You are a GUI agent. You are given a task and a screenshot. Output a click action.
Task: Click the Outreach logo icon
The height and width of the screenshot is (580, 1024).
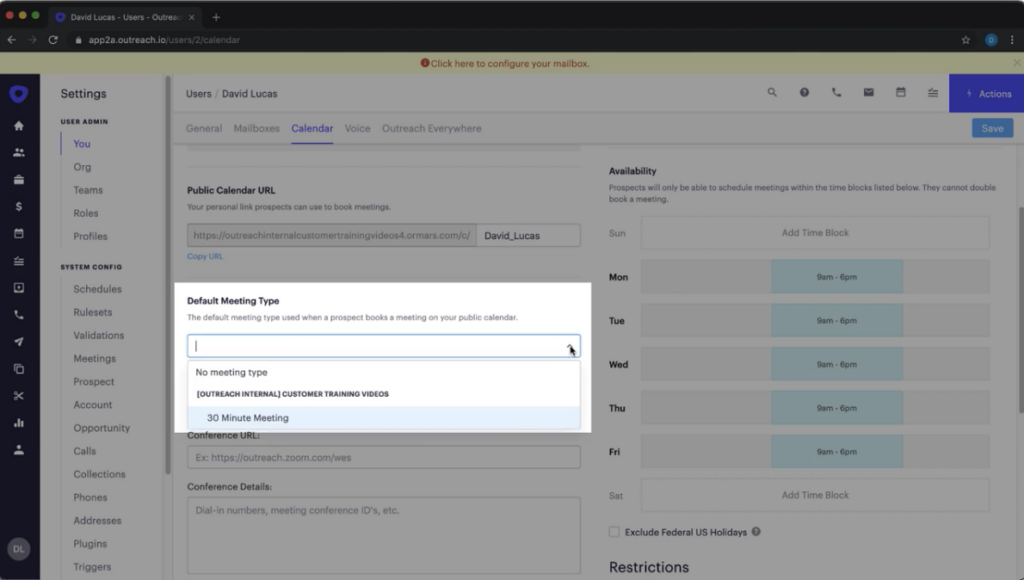(18, 94)
